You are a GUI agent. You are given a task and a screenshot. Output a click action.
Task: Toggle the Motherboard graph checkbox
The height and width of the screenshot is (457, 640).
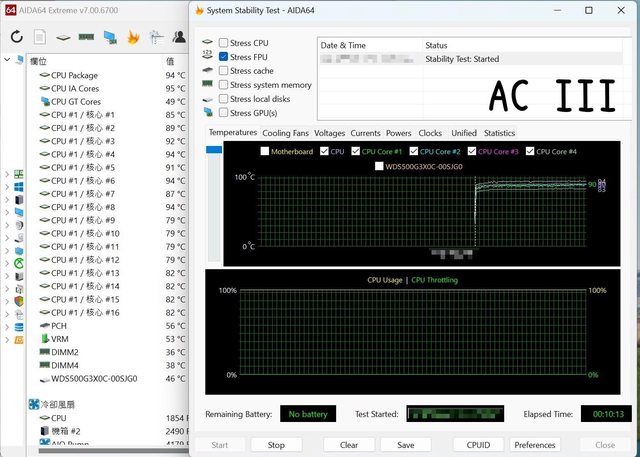click(x=264, y=152)
